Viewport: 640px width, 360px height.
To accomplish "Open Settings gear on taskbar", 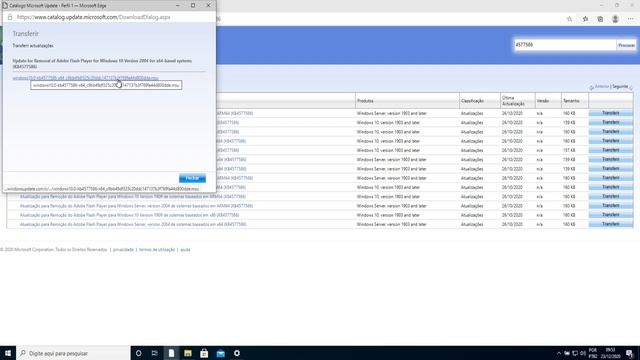I will [x=237, y=353].
